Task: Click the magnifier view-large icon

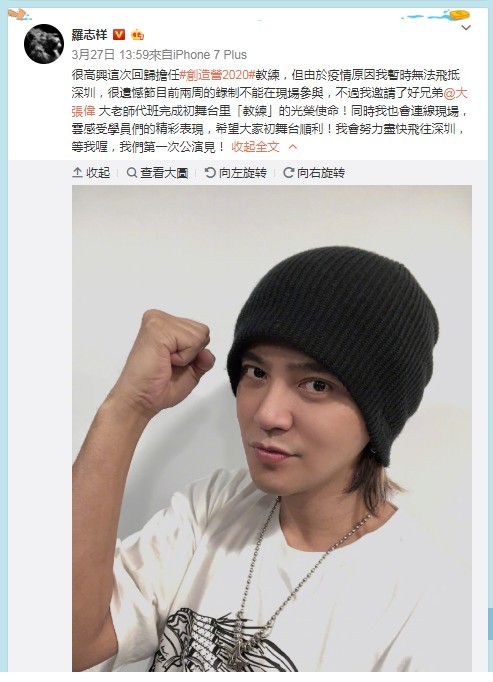Action: (x=131, y=173)
